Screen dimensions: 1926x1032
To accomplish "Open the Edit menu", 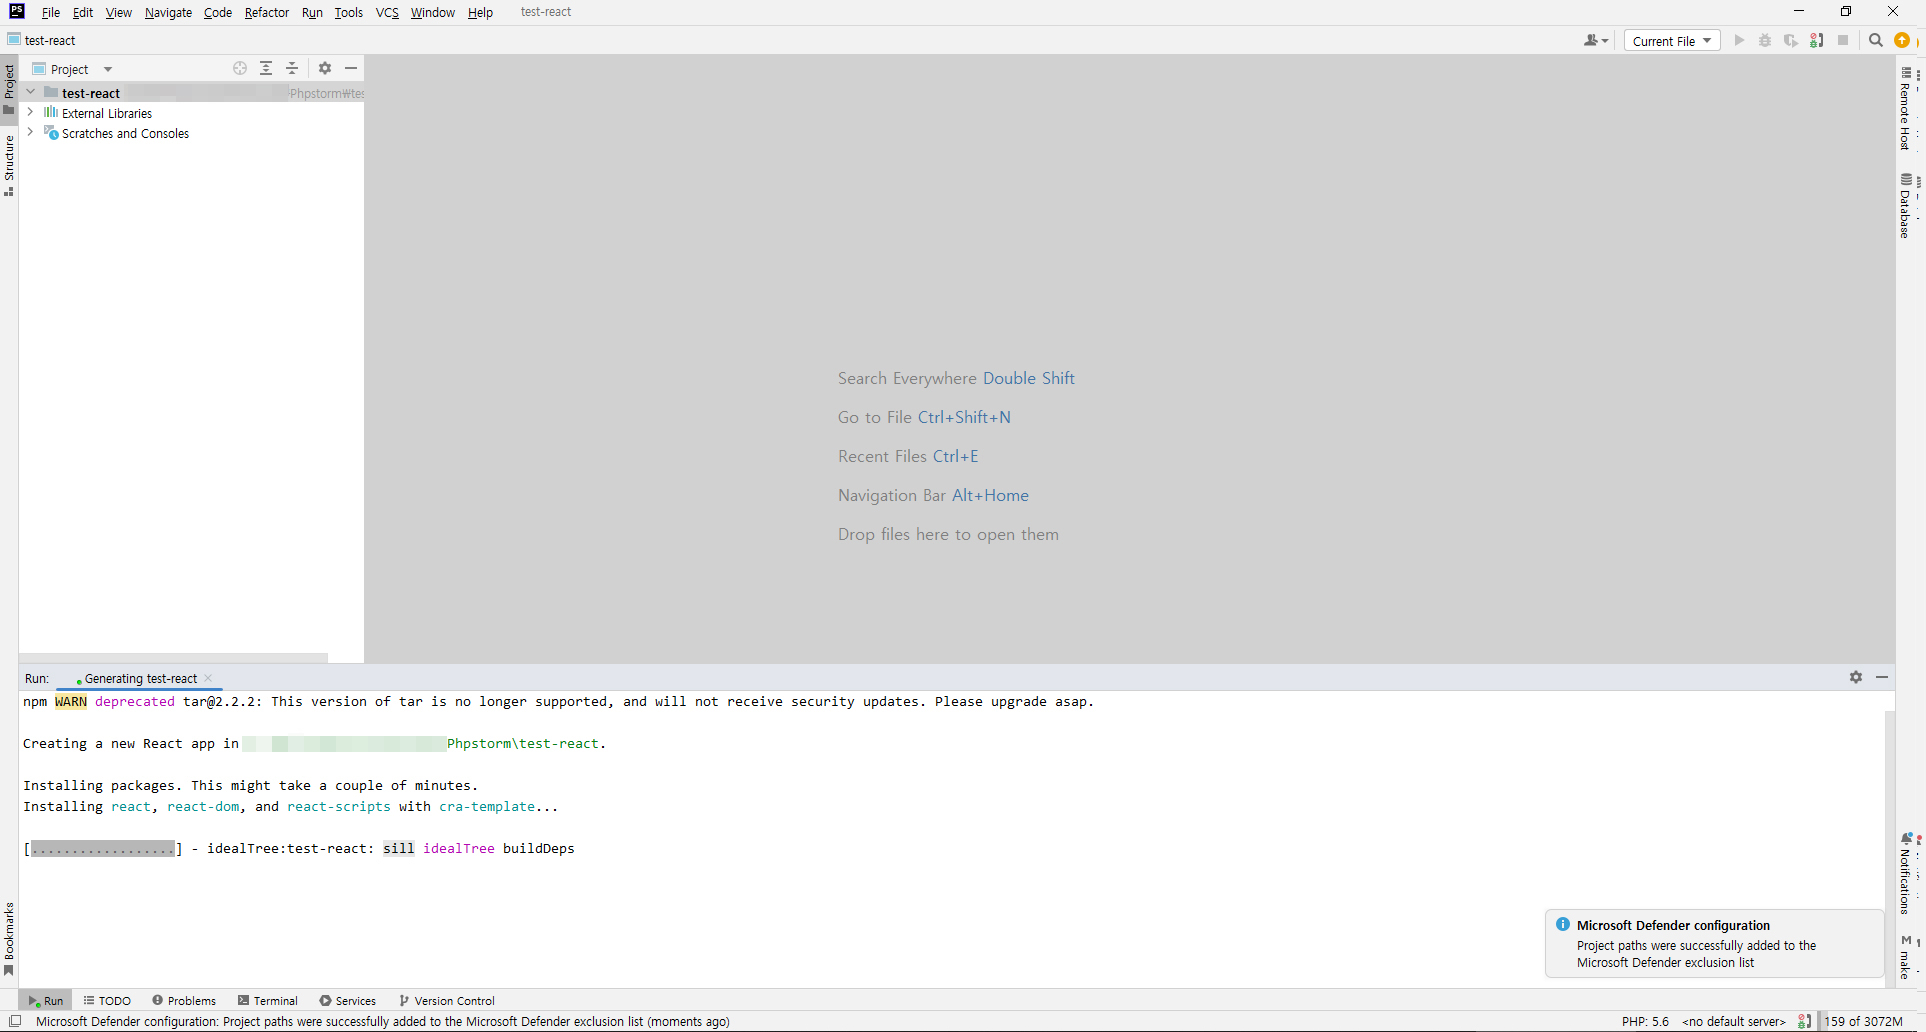I will pyautogui.click(x=83, y=12).
